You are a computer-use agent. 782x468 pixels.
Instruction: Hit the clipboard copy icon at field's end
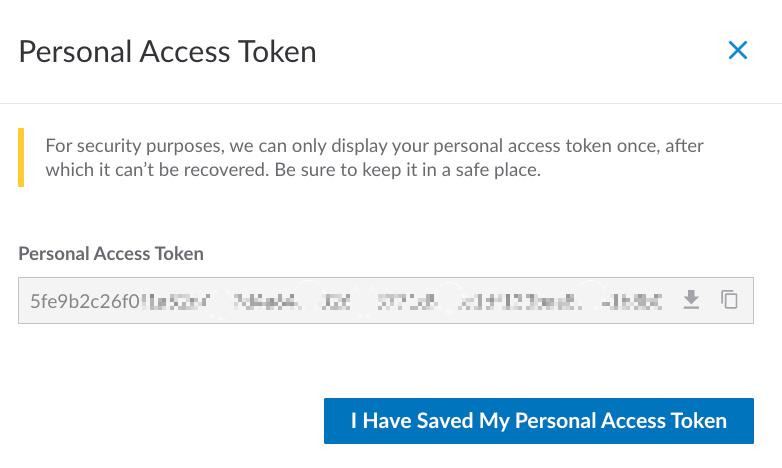pyautogui.click(x=730, y=300)
